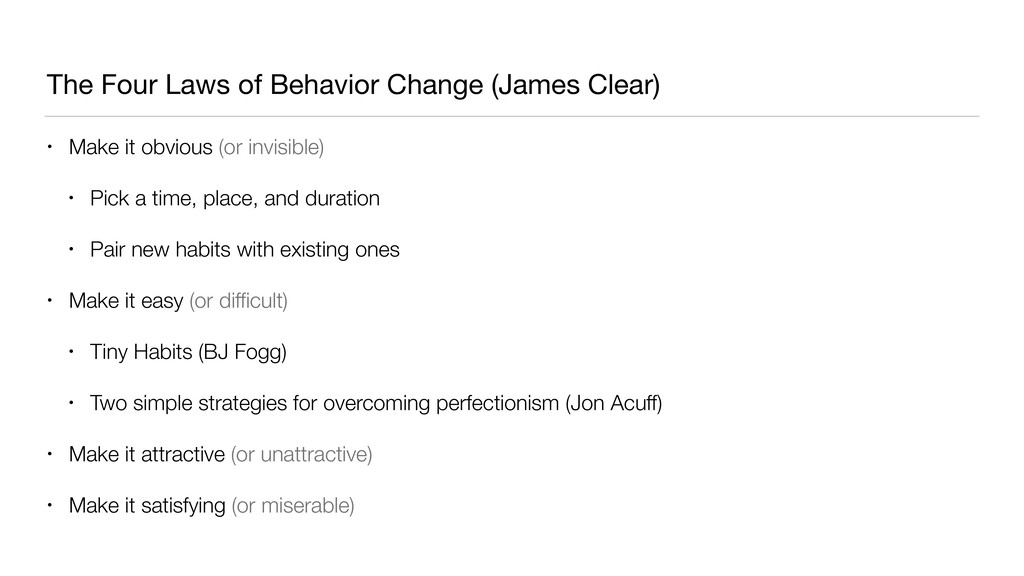The width and height of the screenshot is (1024, 576).
Task: Click "Two simple strategies for overcoming perfectionism" text
Action: tap(325, 403)
